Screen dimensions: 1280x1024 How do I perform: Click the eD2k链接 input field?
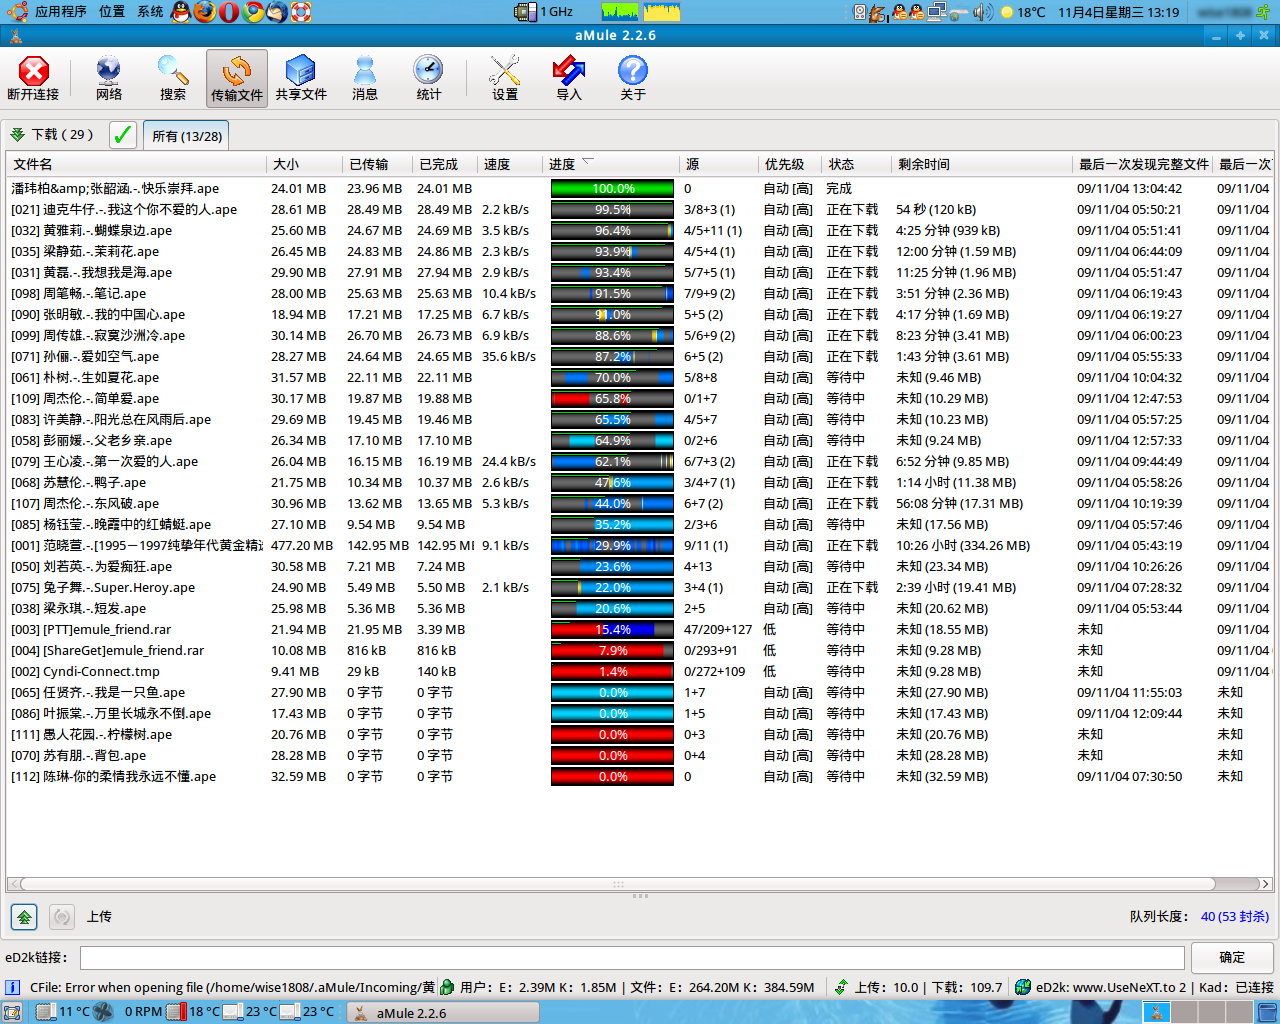(632, 957)
